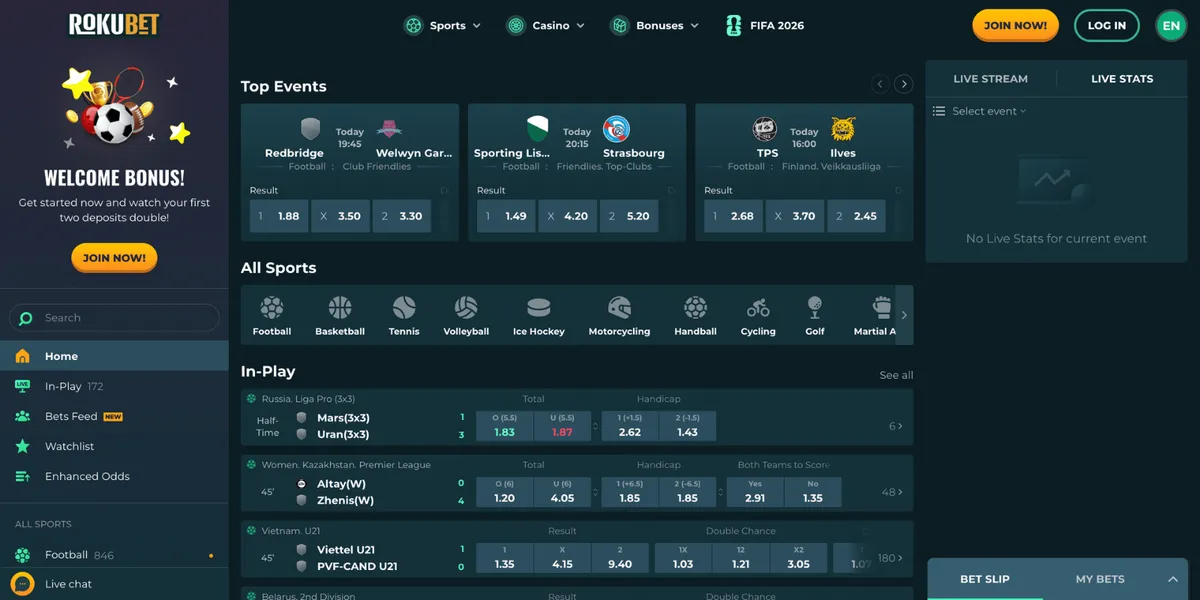Bet handicap 2 (-1.5) at 1.43
This screenshot has height=600, width=1200.
(687, 425)
